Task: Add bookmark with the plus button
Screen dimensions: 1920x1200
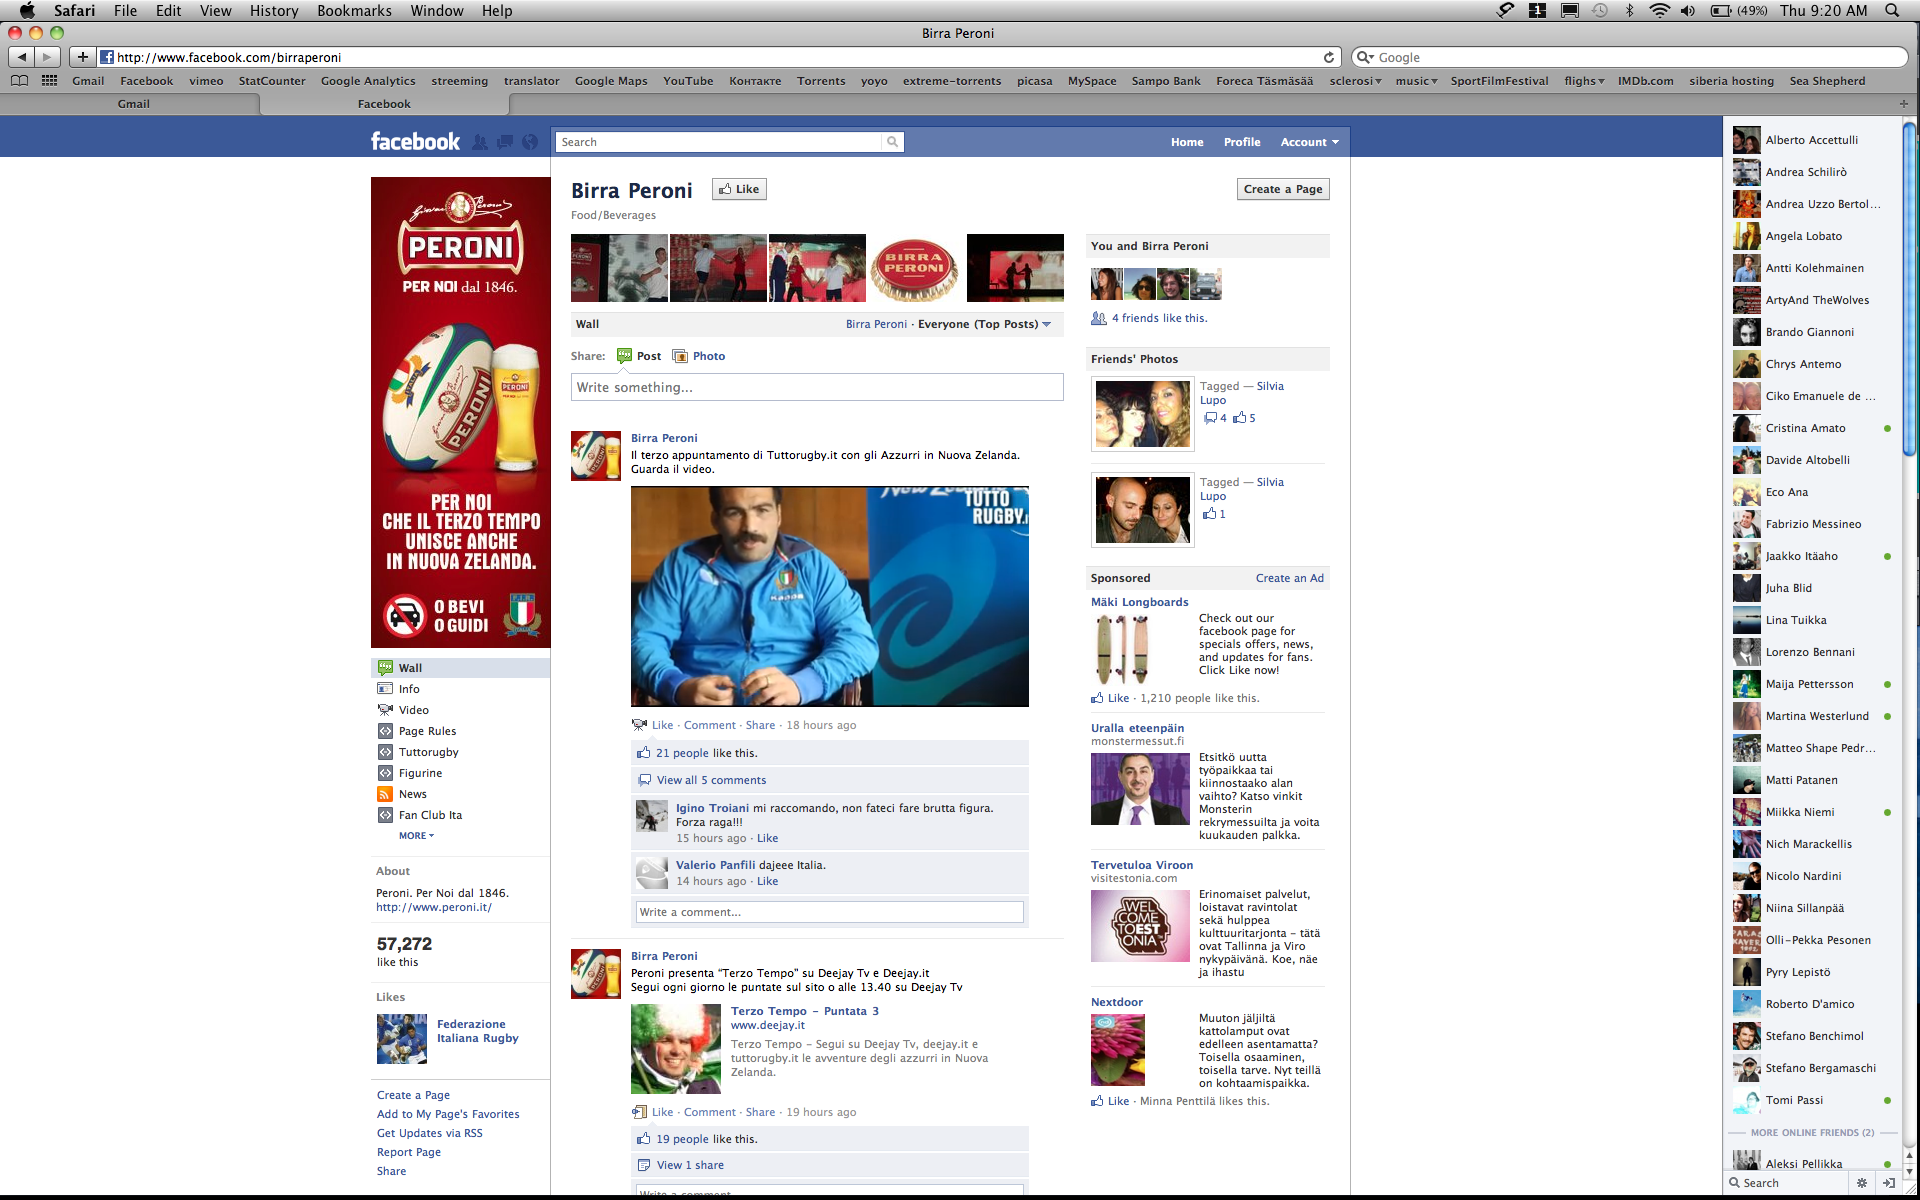Action: (82, 57)
